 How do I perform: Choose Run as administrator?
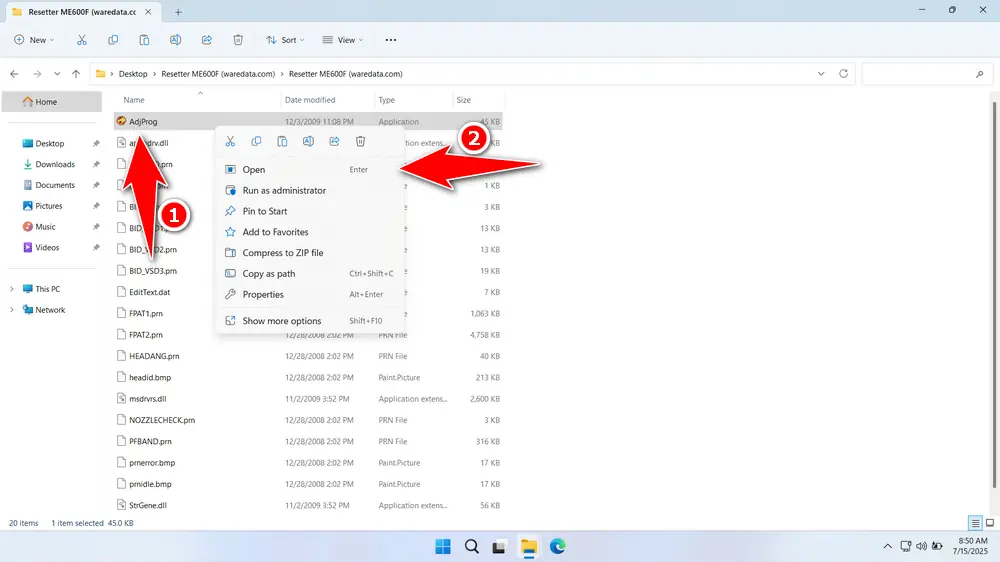click(310, 190)
